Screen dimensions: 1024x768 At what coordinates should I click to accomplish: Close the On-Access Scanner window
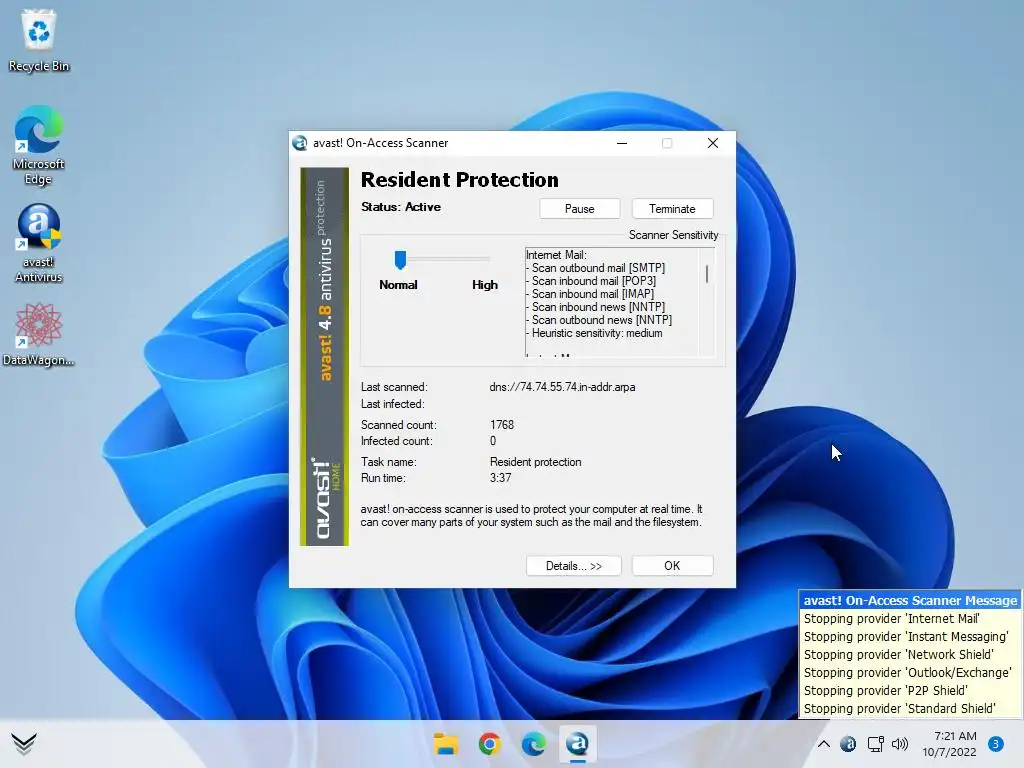pyautogui.click(x=712, y=143)
